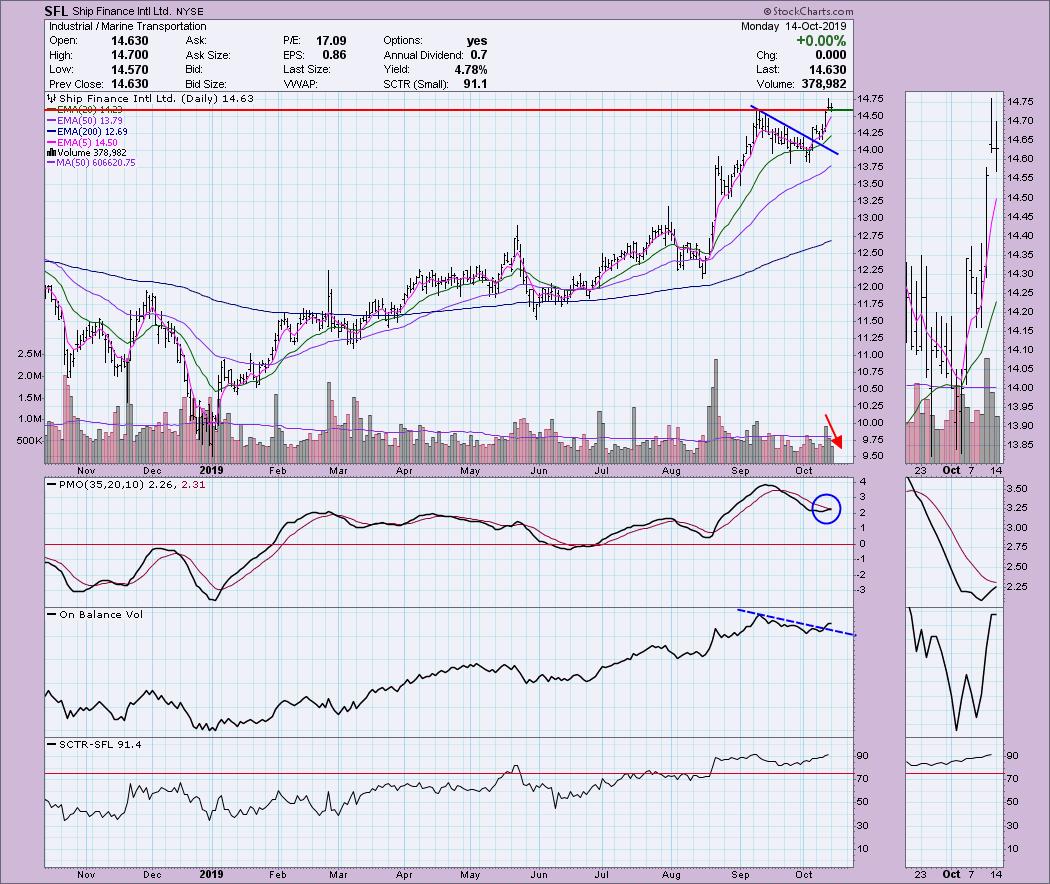
Task: Select the 14.65 label in the zoomed price panel
Action: (x=1020, y=140)
